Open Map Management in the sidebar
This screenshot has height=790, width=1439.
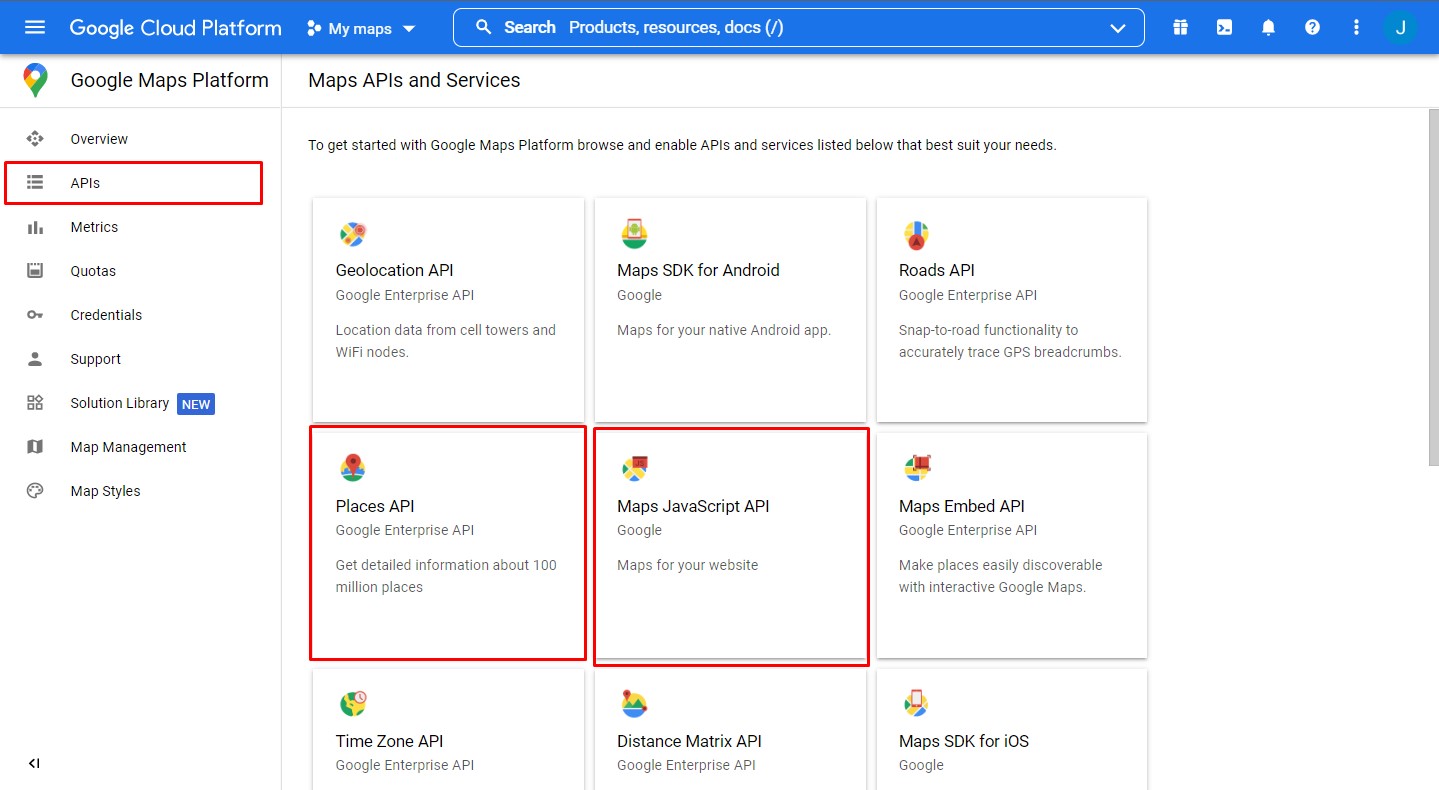coord(128,447)
